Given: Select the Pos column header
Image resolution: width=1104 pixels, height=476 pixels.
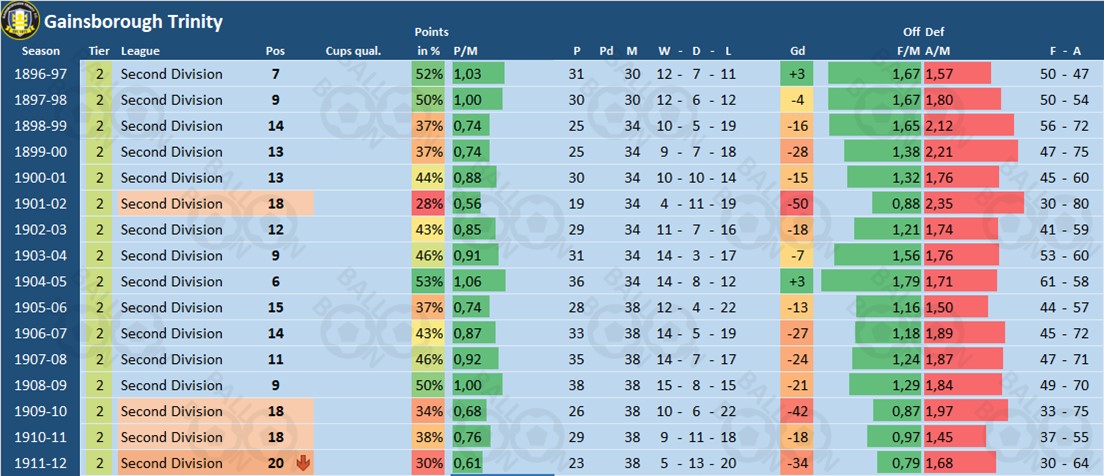Looking at the screenshot, I should pos(275,51).
